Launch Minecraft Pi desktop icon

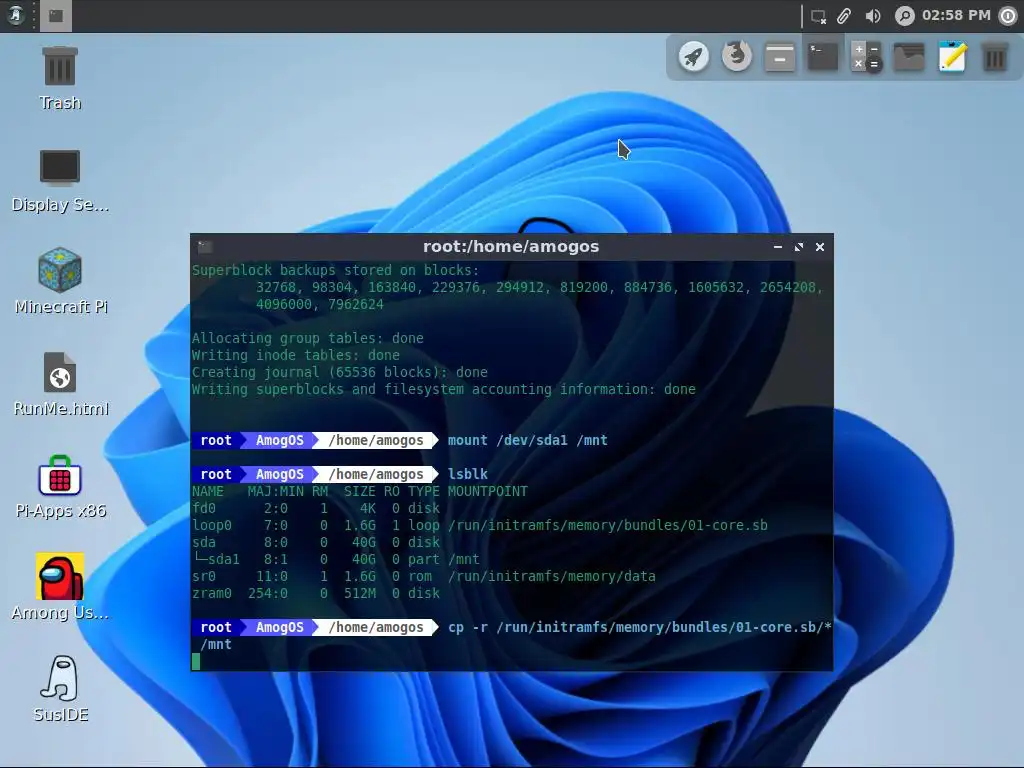(60, 281)
